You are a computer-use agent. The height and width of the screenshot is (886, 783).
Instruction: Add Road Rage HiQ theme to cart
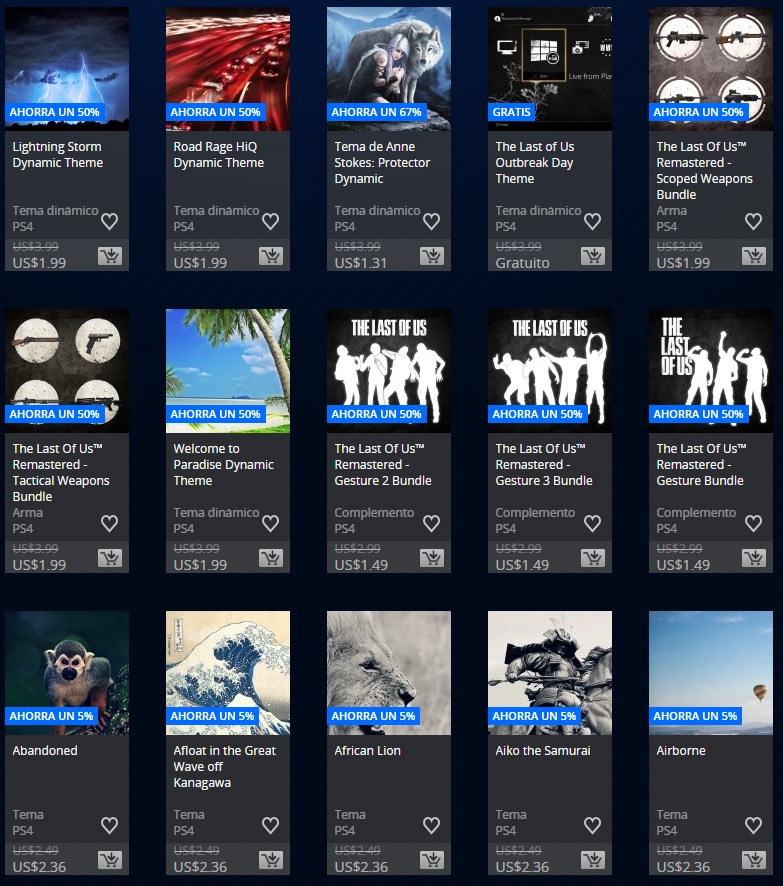tap(270, 256)
